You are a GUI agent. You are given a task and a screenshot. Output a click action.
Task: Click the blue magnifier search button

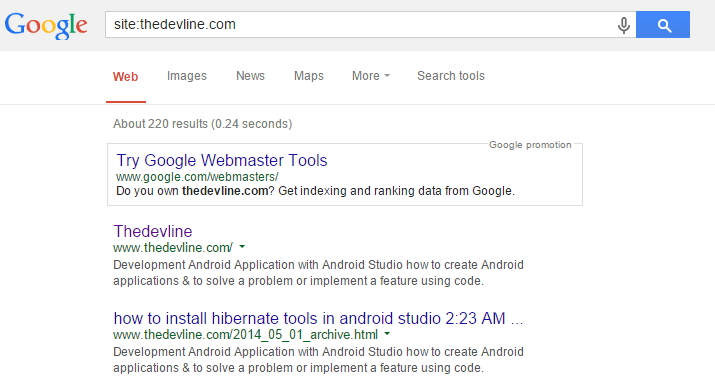point(663,25)
